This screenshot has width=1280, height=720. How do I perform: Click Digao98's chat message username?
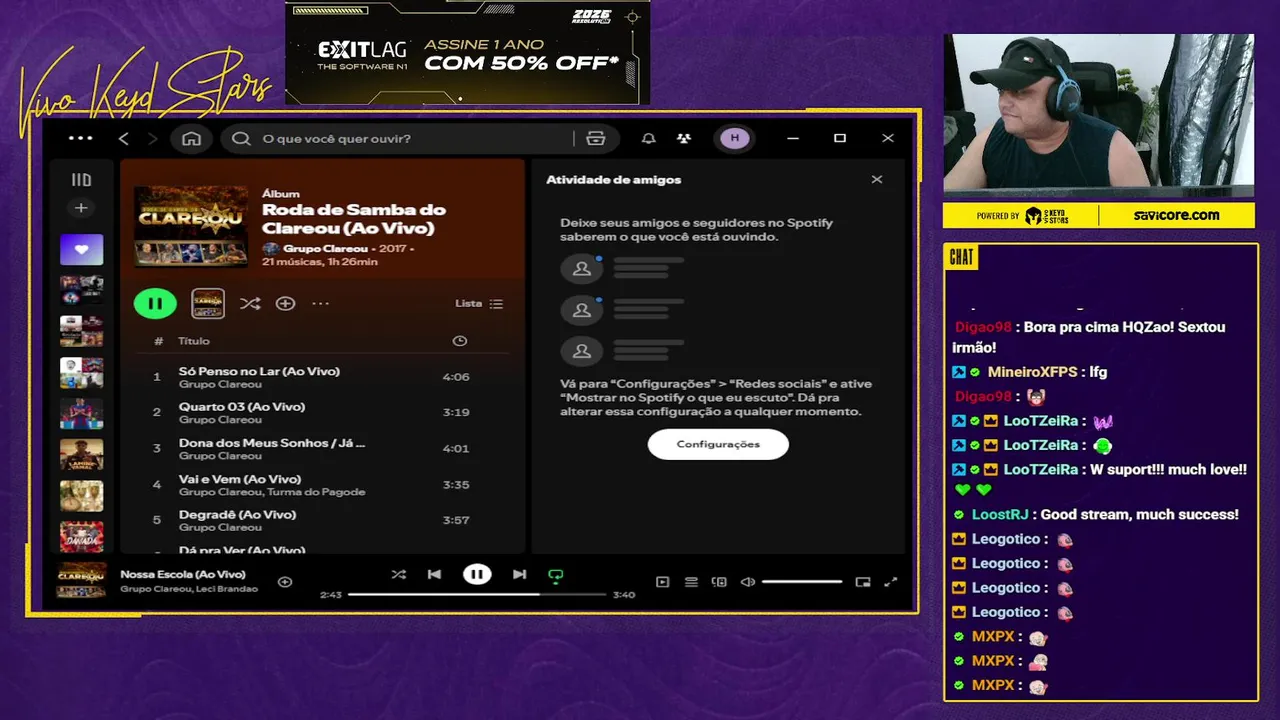pos(984,327)
